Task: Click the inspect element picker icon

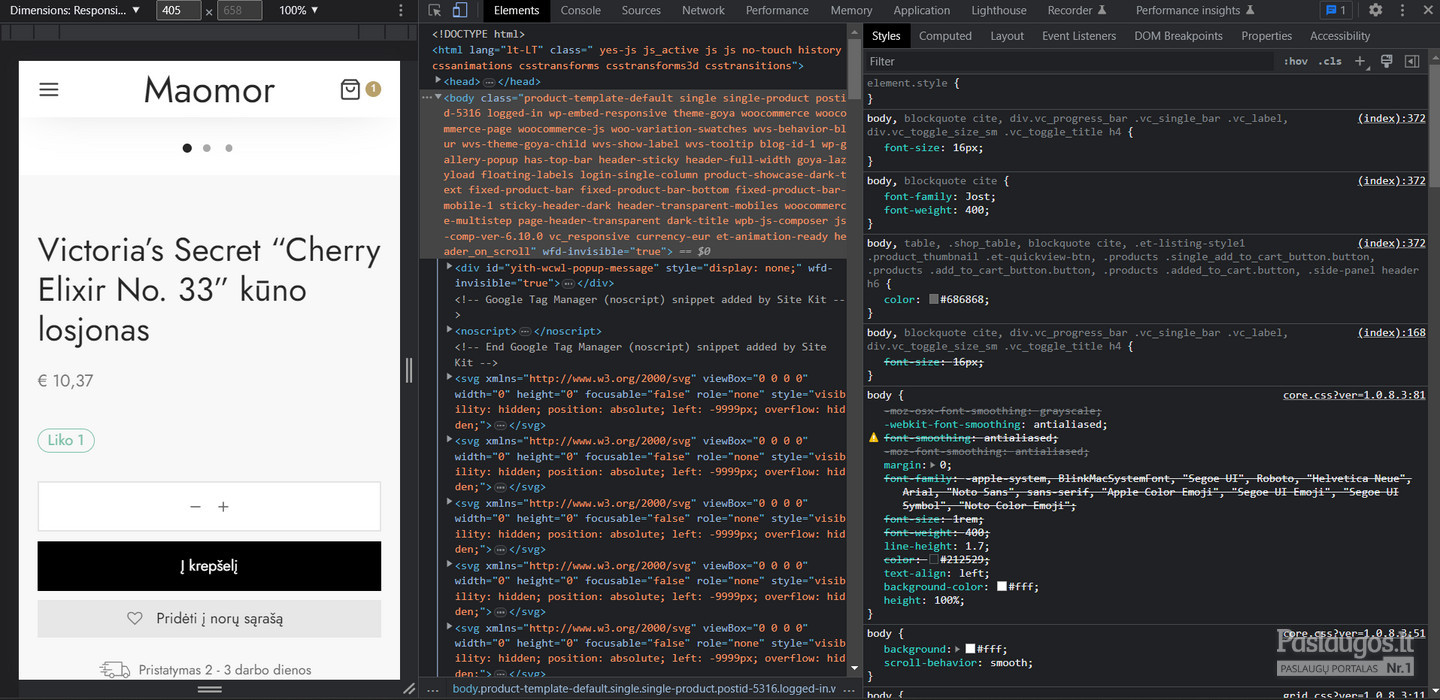Action: tap(435, 10)
